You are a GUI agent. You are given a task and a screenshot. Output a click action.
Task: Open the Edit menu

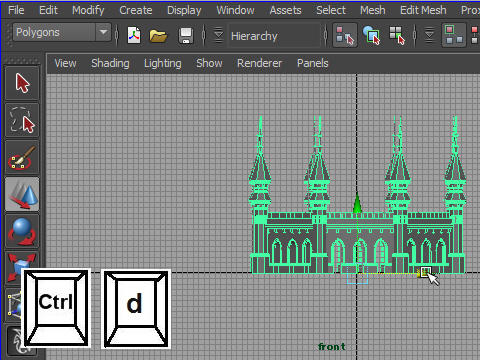[x=48, y=10]
